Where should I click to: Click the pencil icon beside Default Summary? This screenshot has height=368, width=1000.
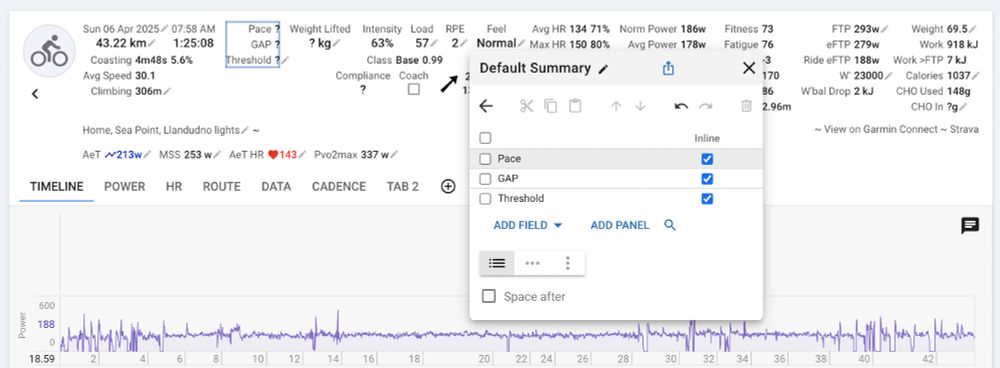pyautogui.click(x=603, y=69)
